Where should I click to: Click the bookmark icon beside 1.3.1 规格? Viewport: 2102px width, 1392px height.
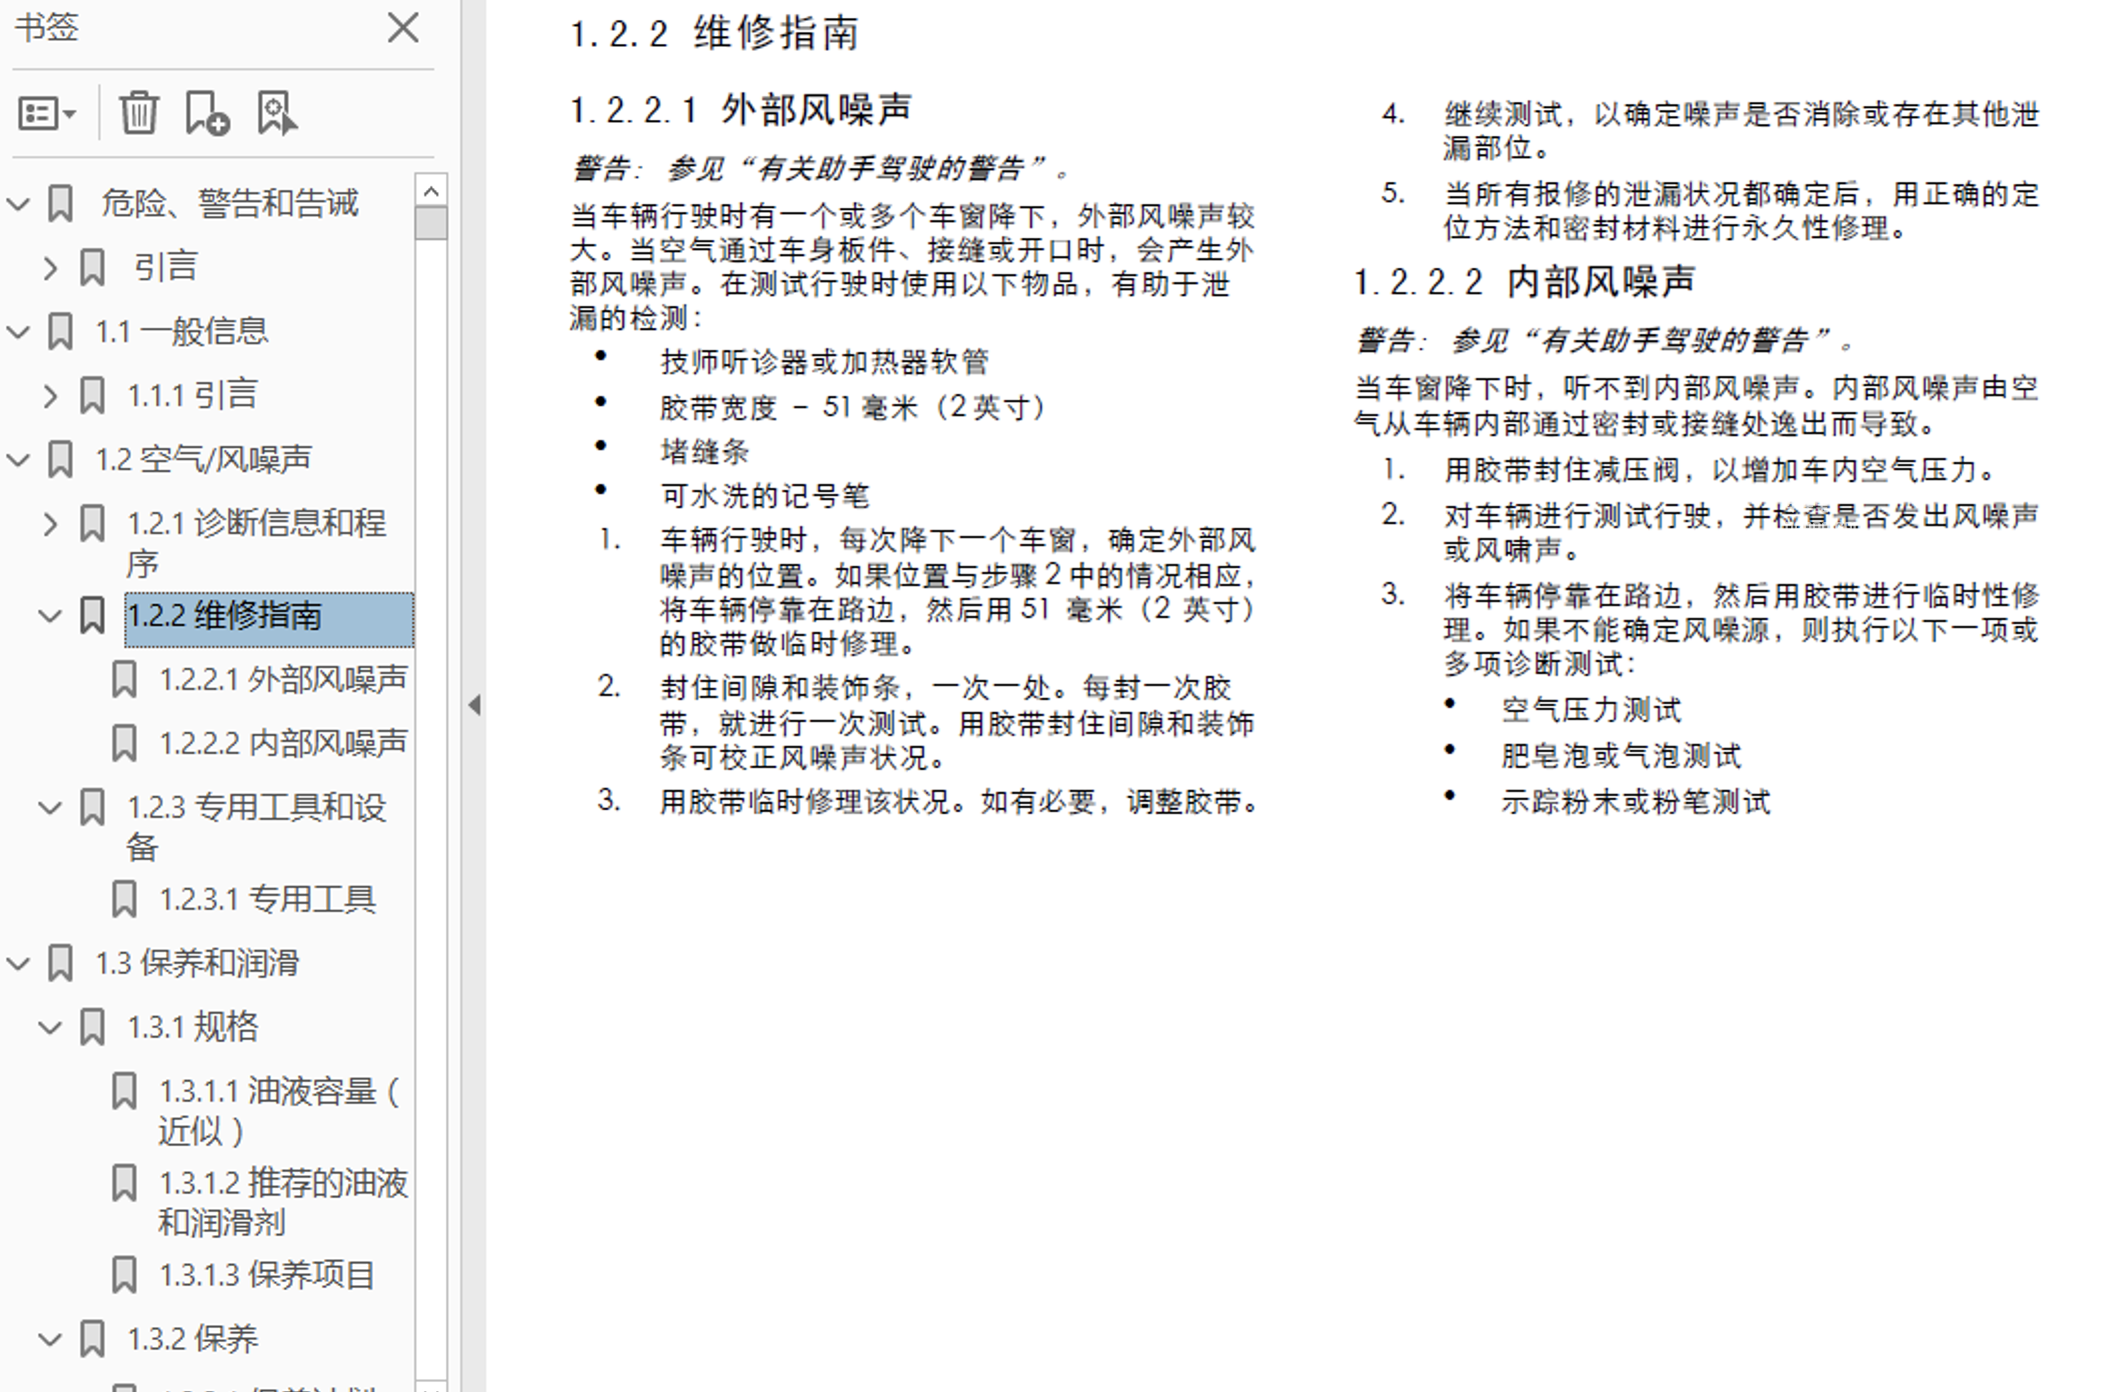(x=92, y=1028)
